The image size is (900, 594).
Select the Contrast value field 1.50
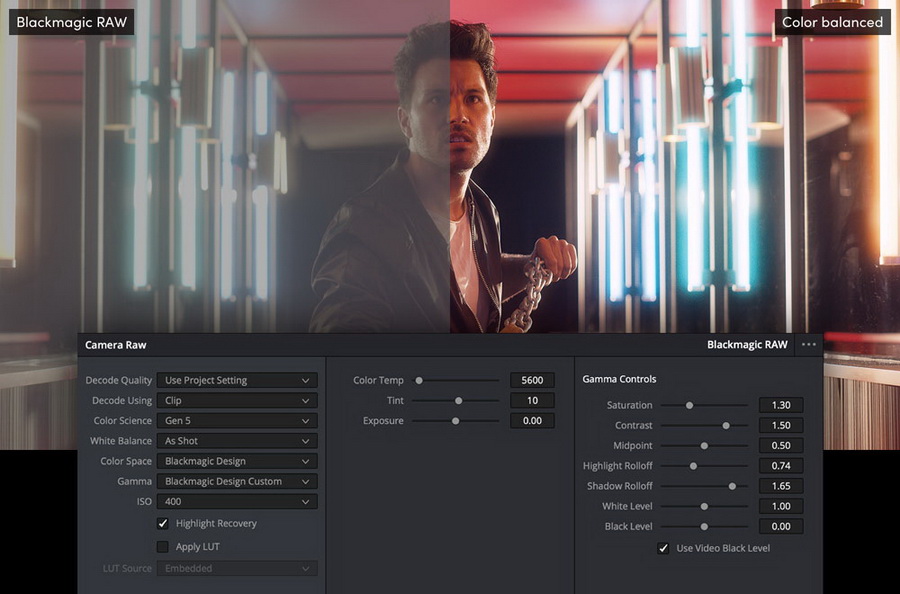[780, 426]
